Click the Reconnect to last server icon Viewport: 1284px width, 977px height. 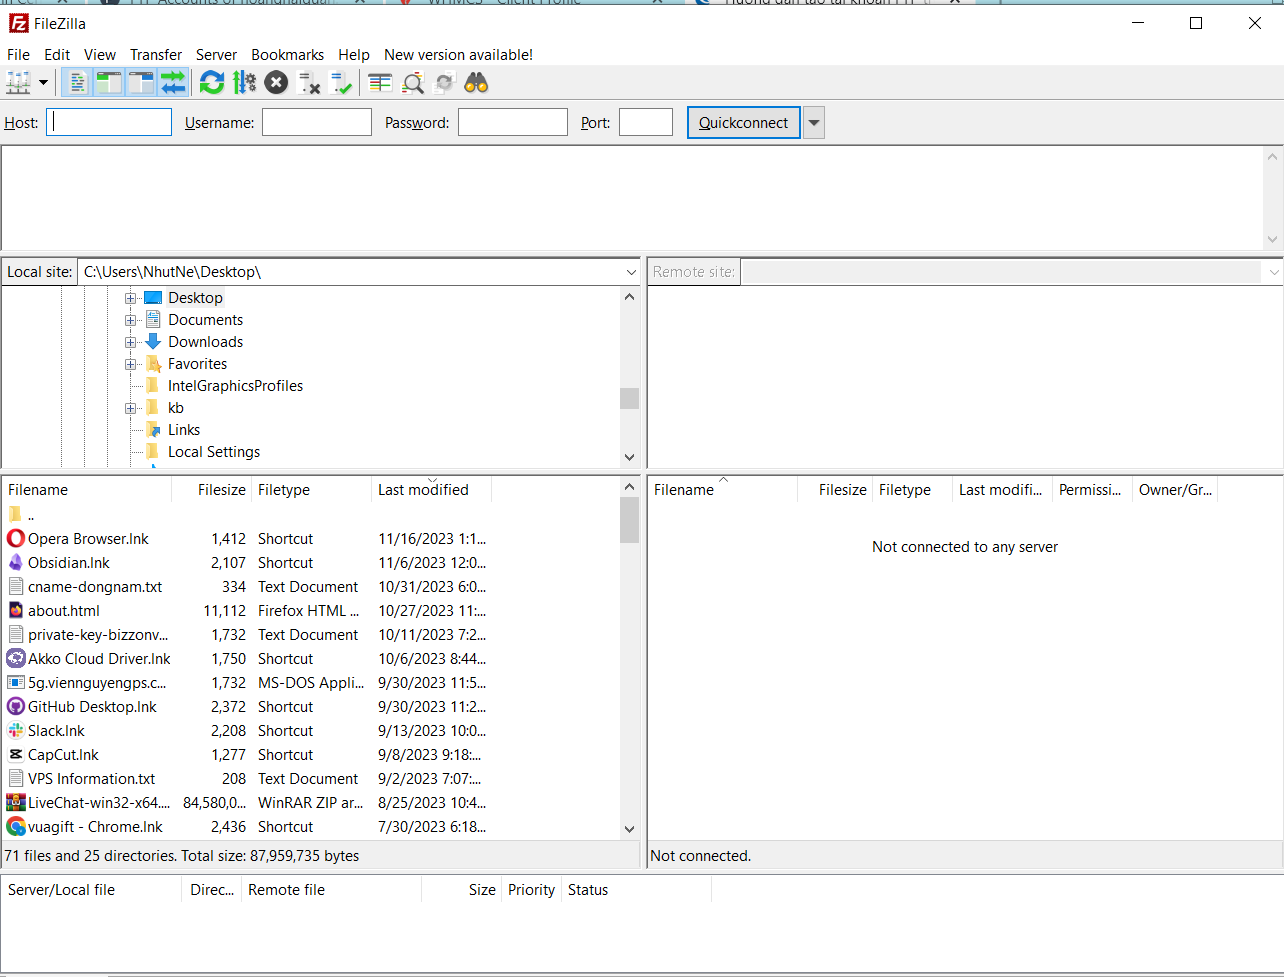coord(342,83)
